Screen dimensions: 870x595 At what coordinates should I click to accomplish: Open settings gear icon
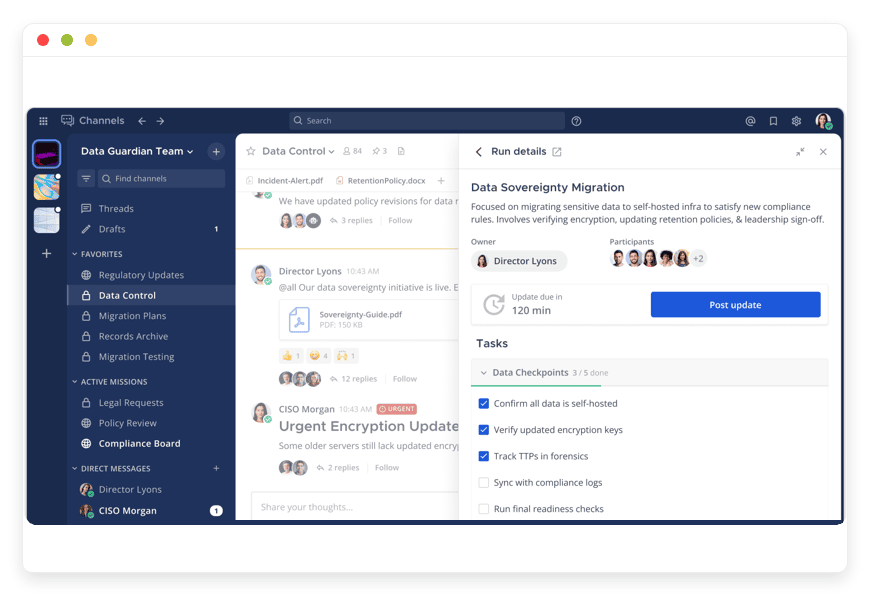pos(796,121)
